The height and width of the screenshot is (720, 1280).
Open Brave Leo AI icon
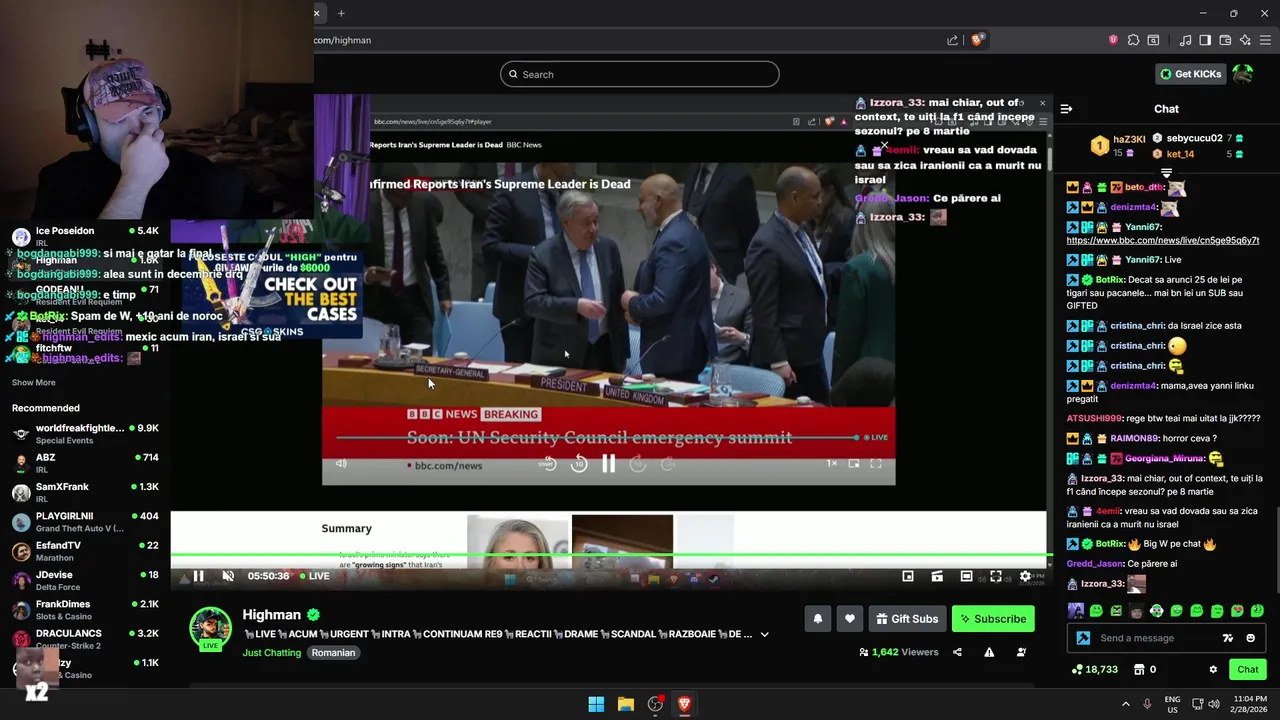click(x=1245, y=40)
